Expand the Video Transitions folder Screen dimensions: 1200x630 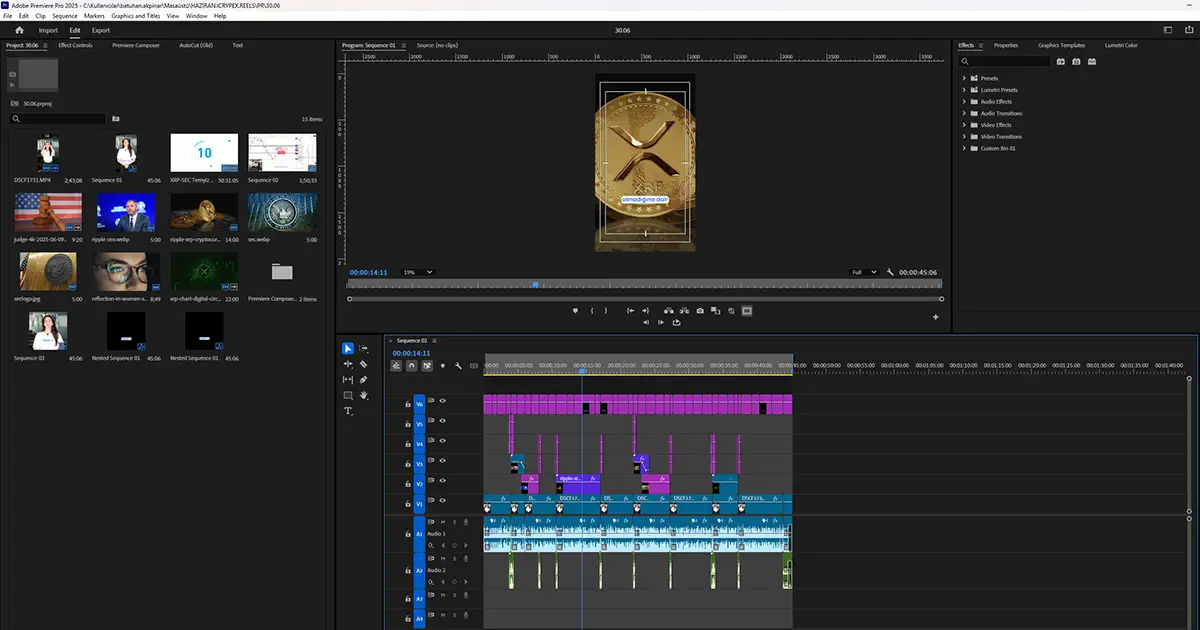[x=965, y=137]
